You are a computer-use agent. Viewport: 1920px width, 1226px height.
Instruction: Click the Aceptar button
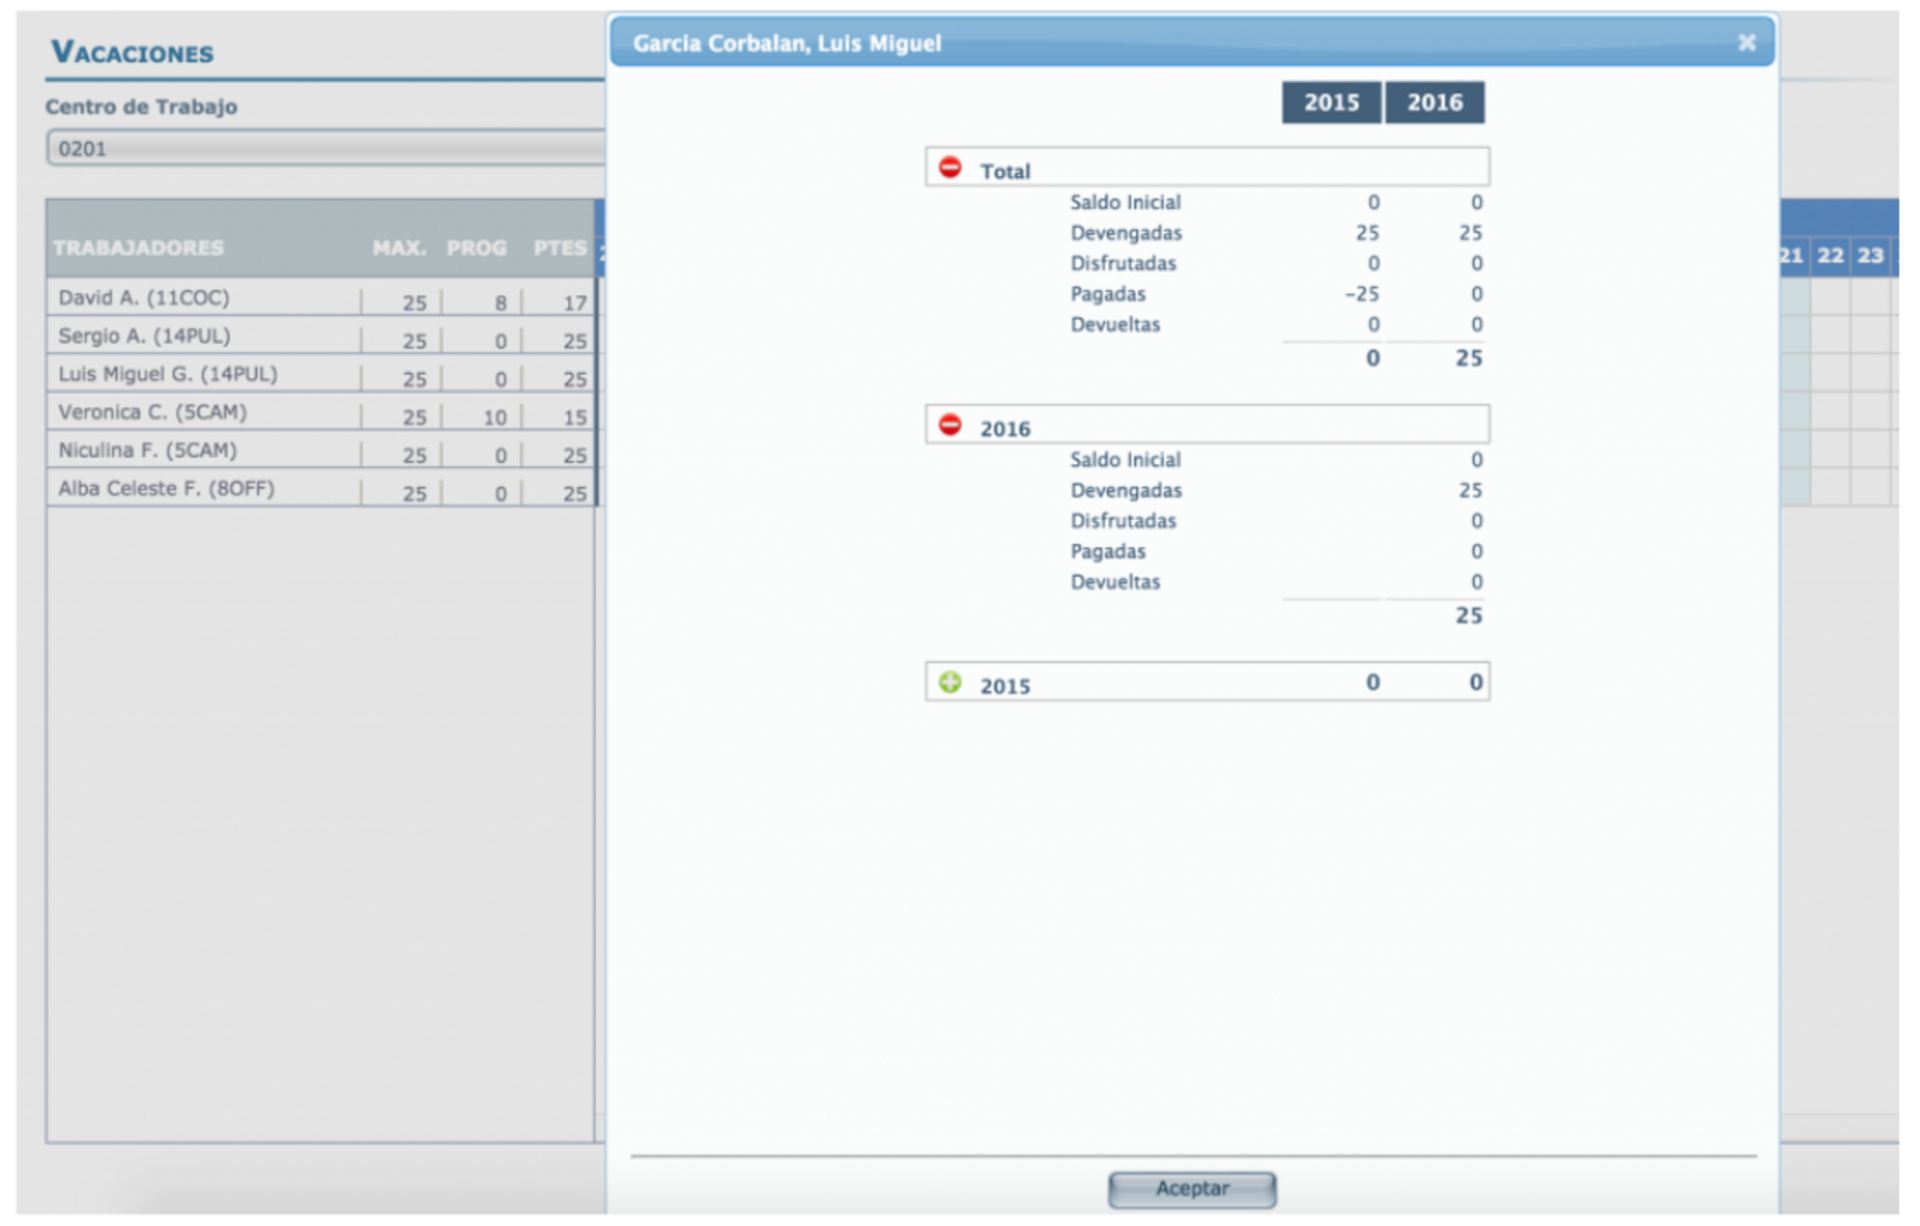tap(1191, 1189)
